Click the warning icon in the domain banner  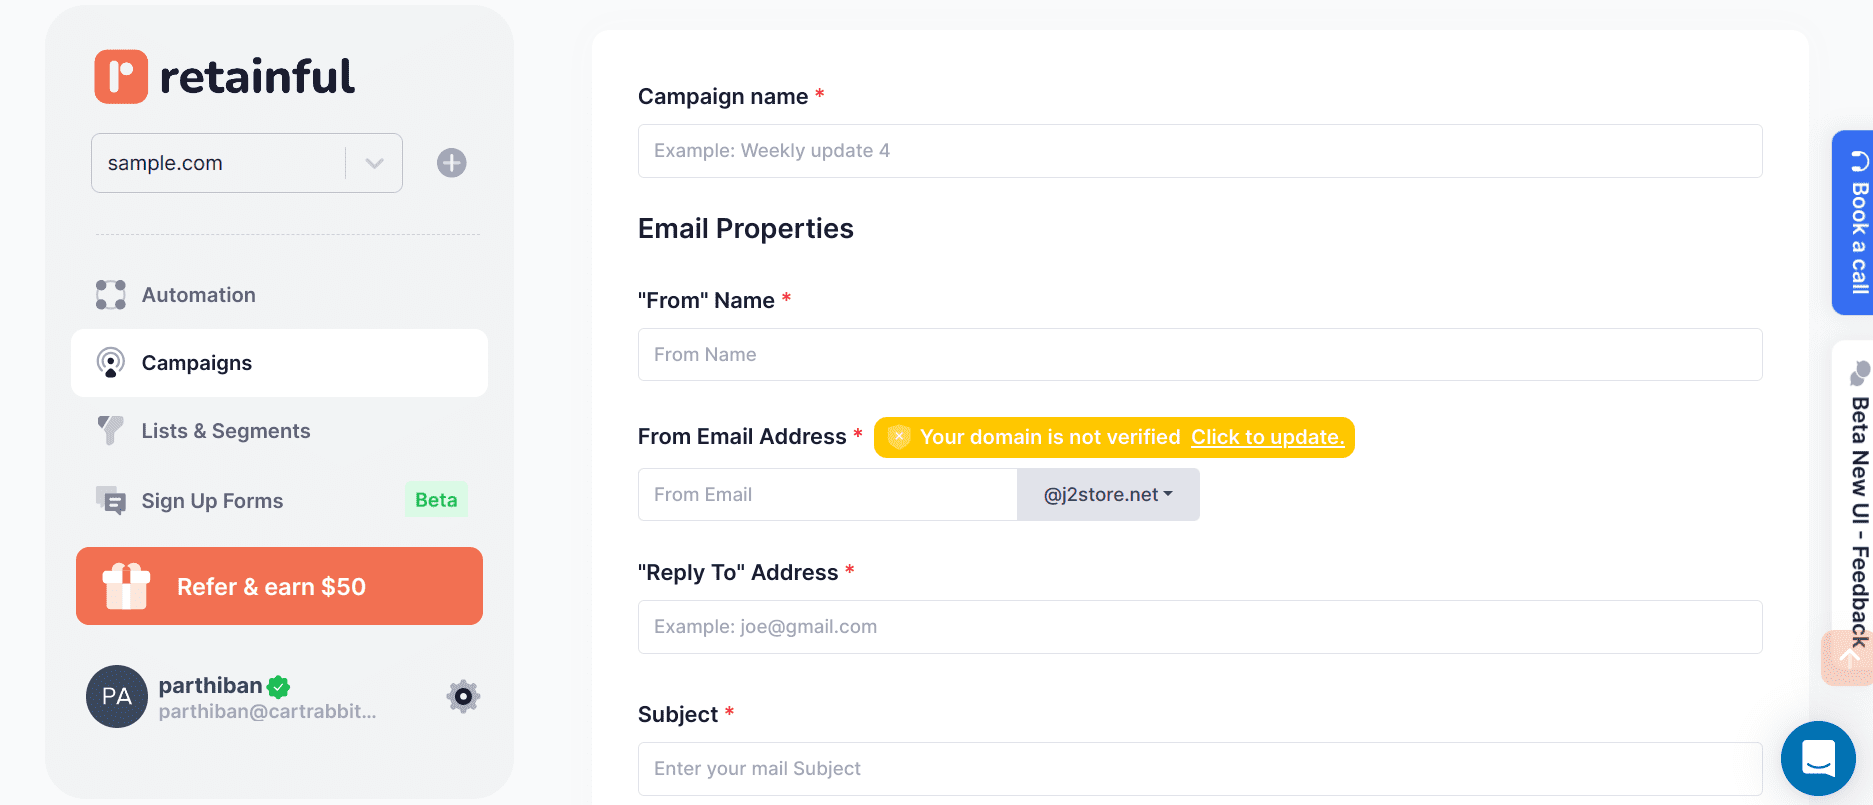(899, 436)
